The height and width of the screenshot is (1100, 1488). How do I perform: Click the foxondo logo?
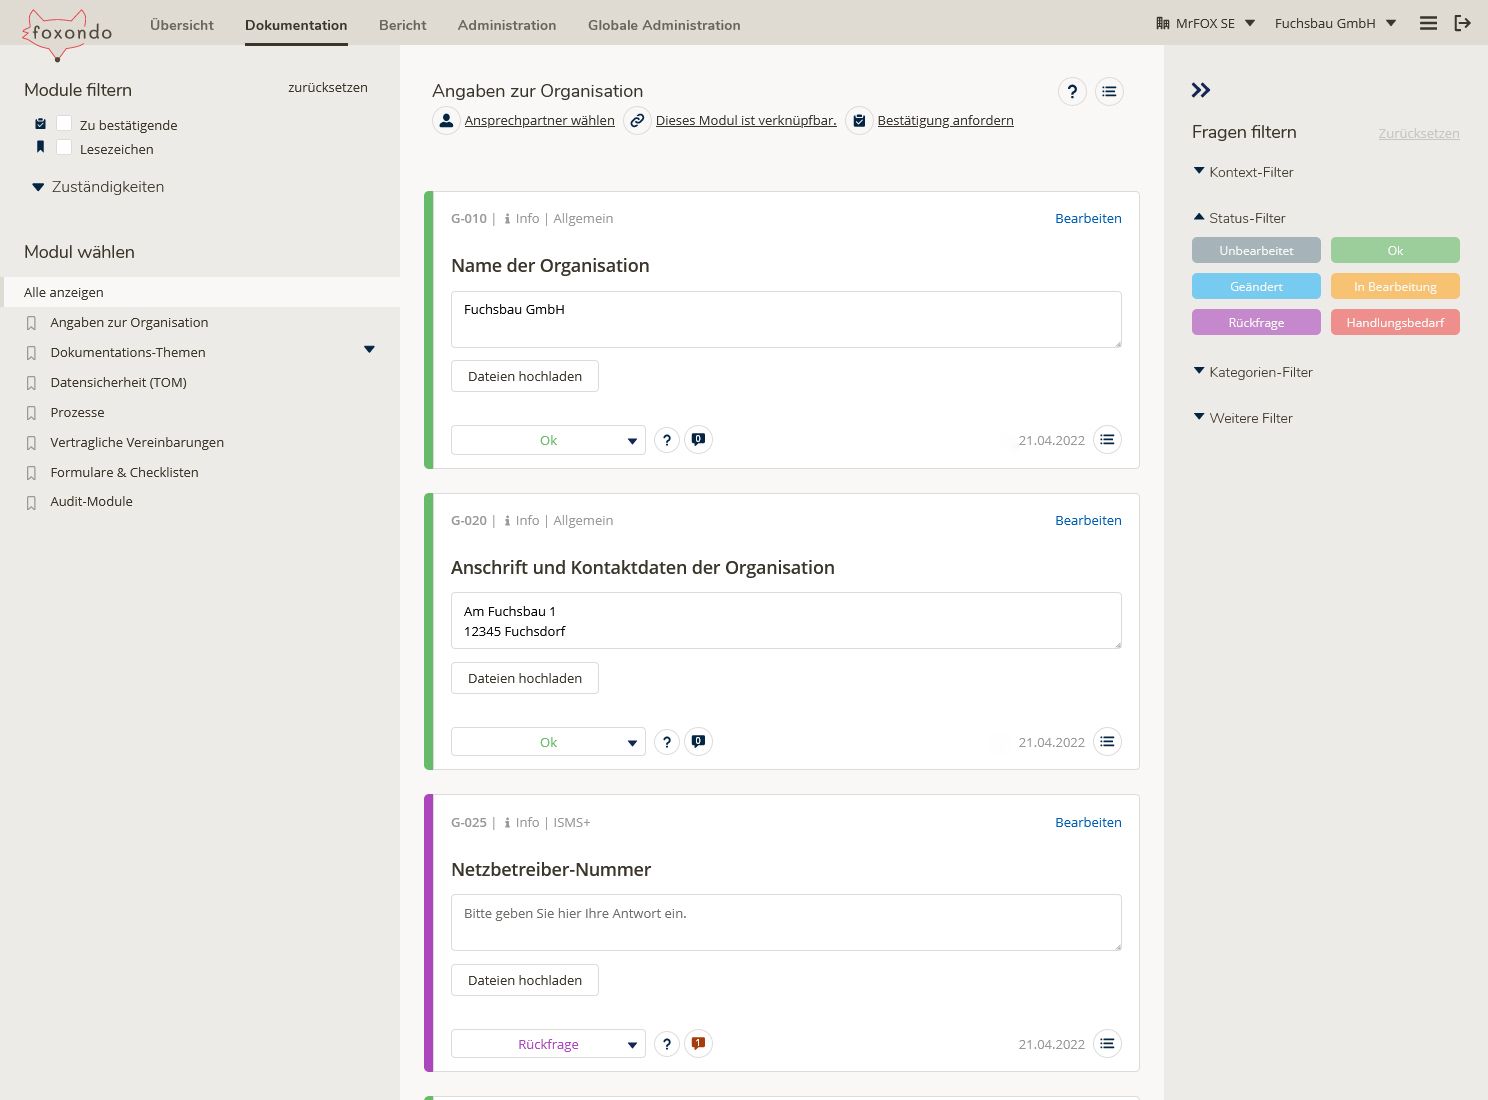[67, 33]
